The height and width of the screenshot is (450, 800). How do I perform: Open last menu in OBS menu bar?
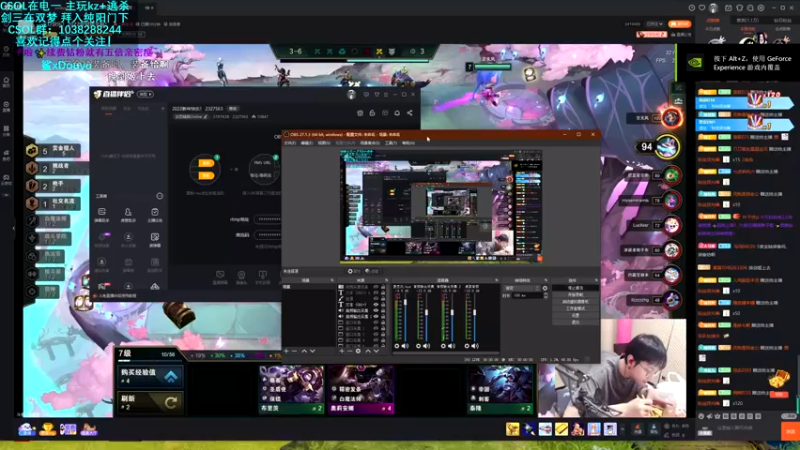tap(408, 143)
